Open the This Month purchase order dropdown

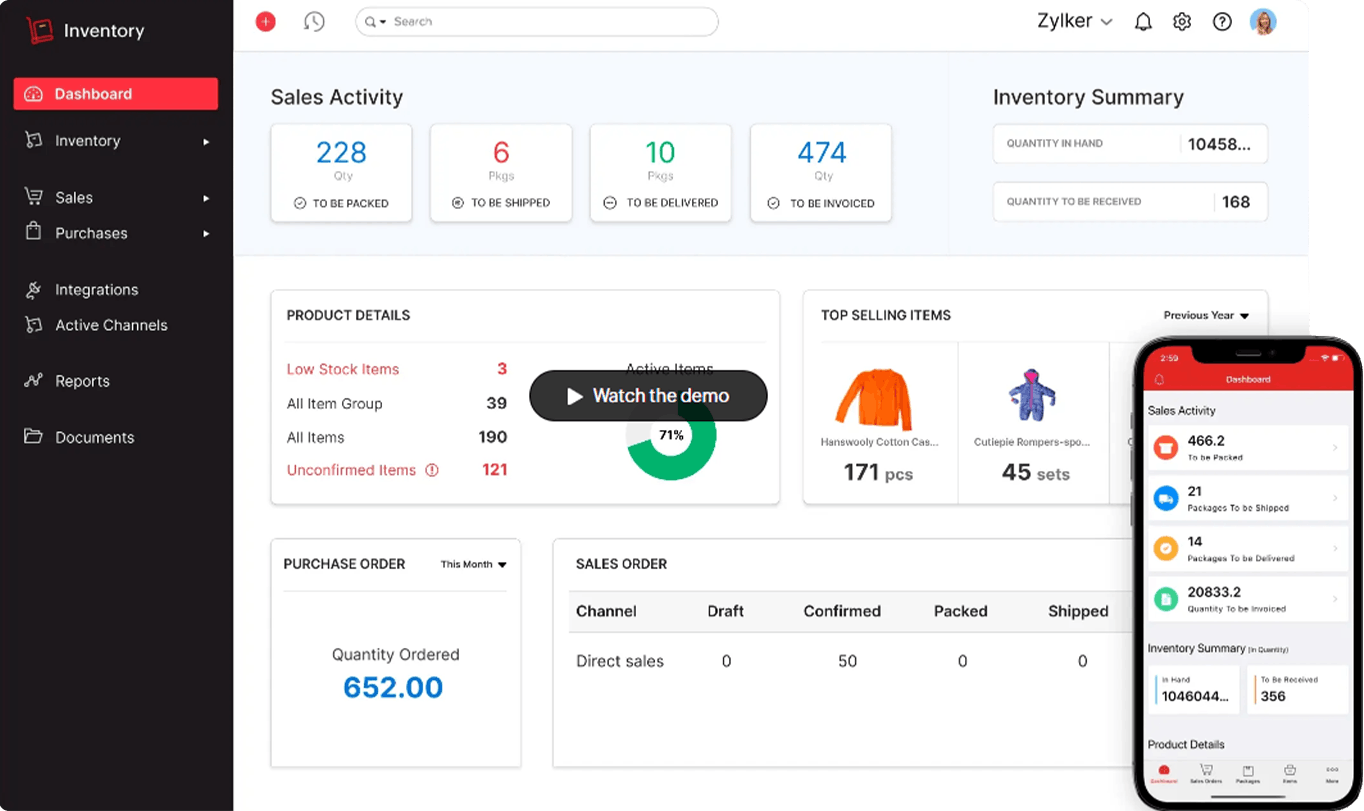click(x=474, y=564)
